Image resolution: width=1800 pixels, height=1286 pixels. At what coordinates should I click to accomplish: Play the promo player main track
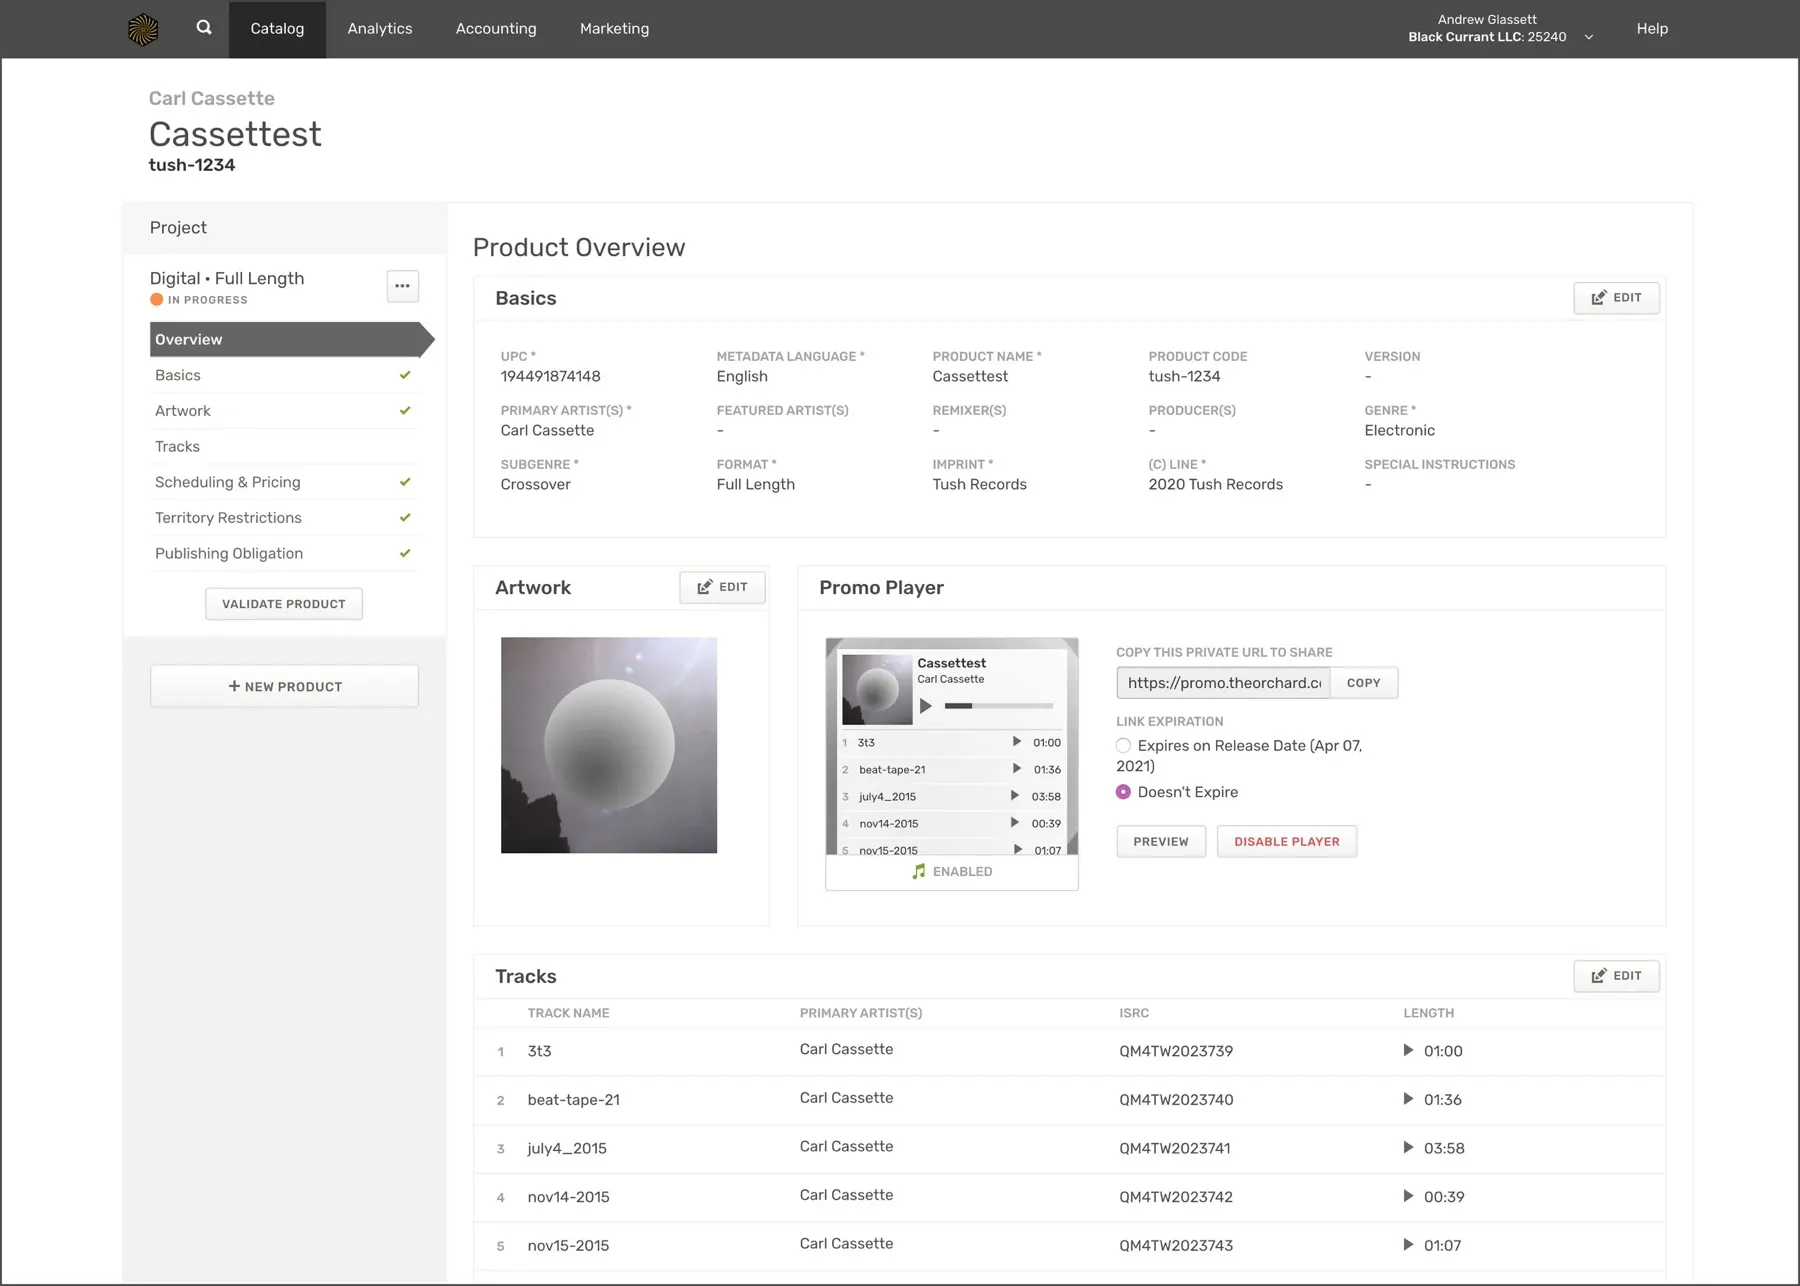(x=926, y=706)
